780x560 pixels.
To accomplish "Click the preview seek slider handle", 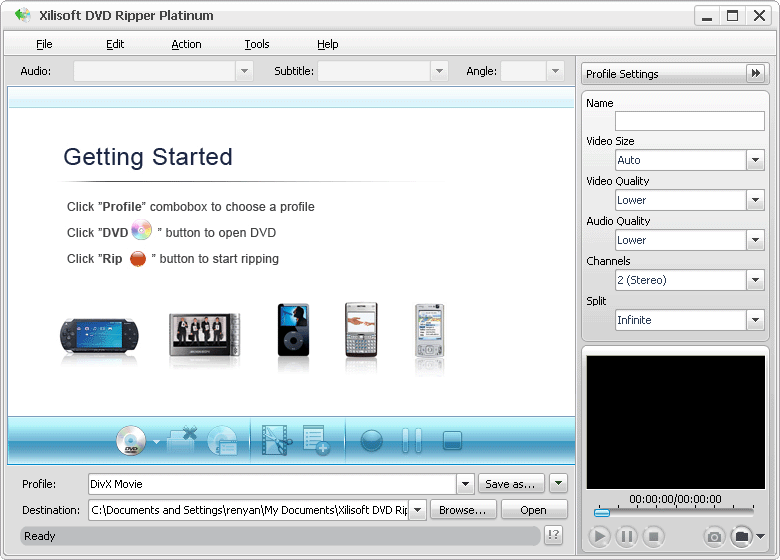I will click(602, 512).
